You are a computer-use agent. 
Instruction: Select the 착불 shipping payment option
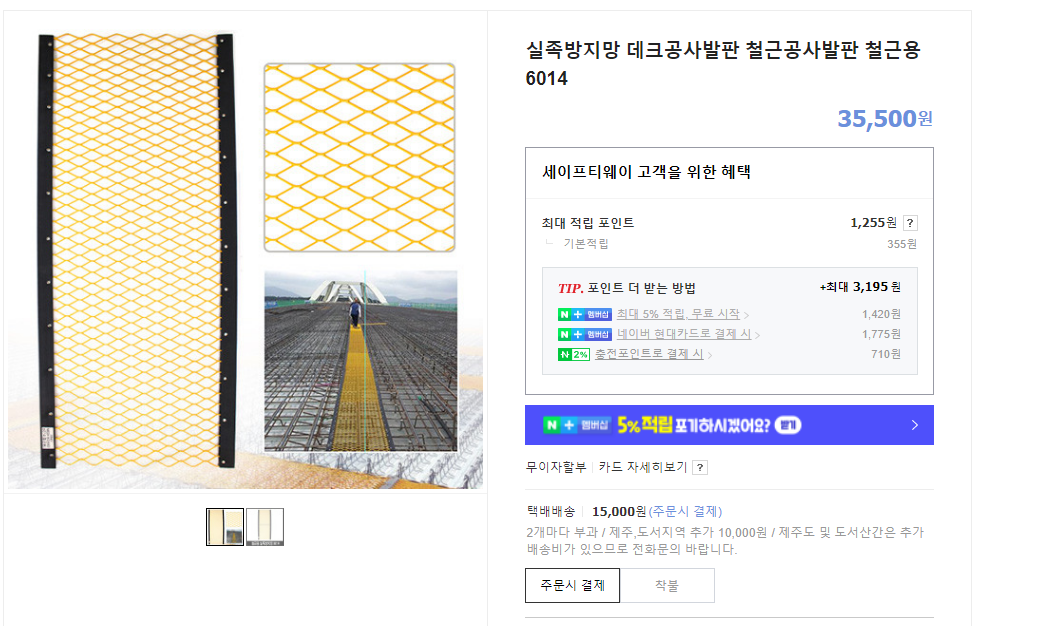(667, 586)
